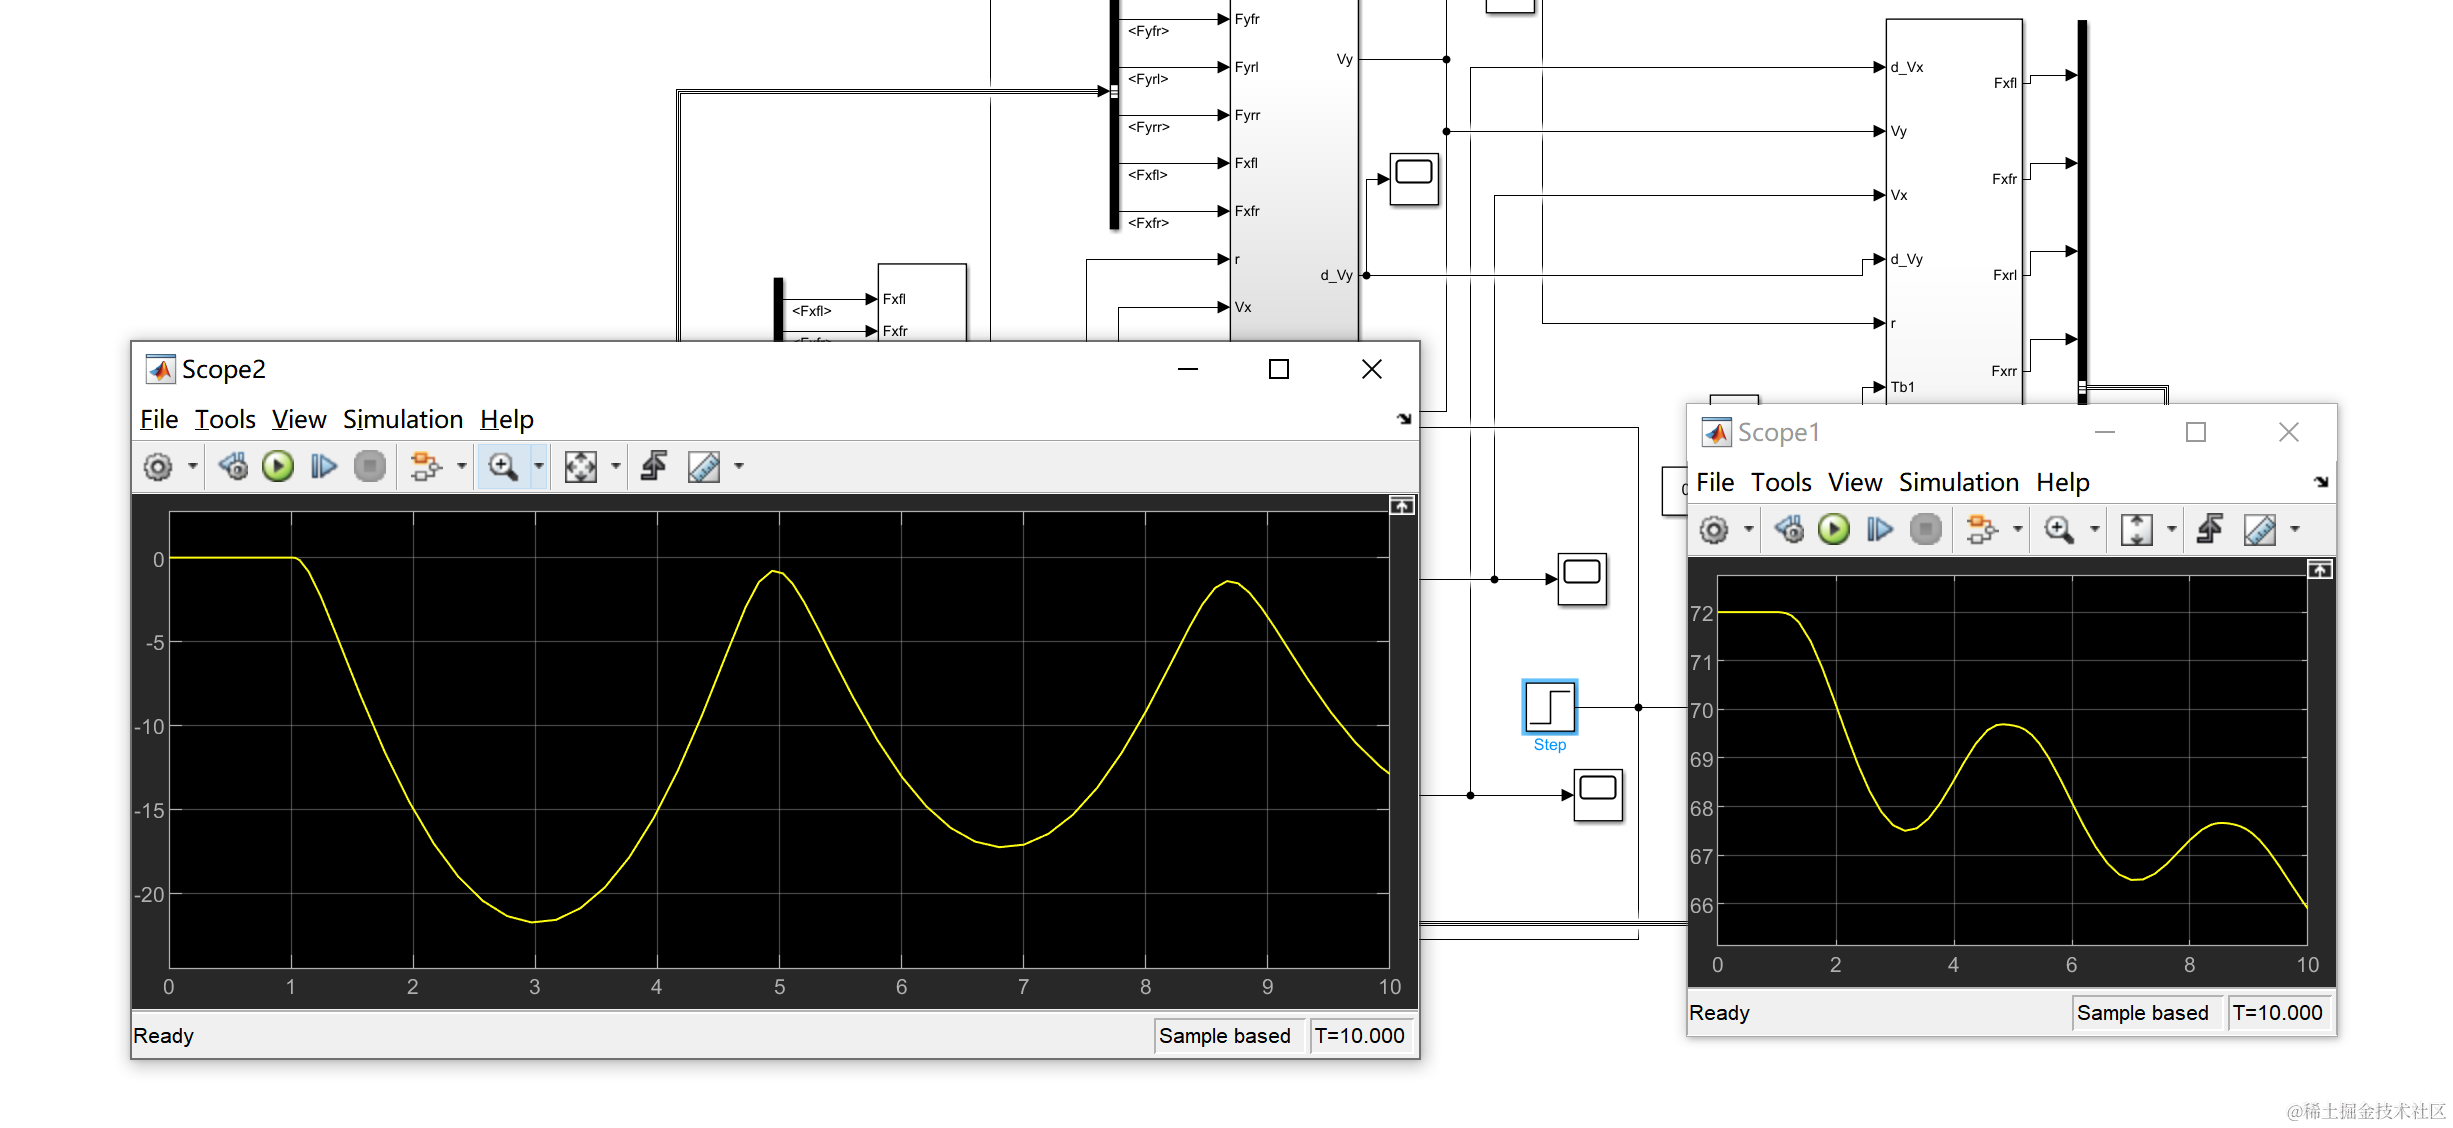Click Scope2 Step Back icon

pos(233,466)
